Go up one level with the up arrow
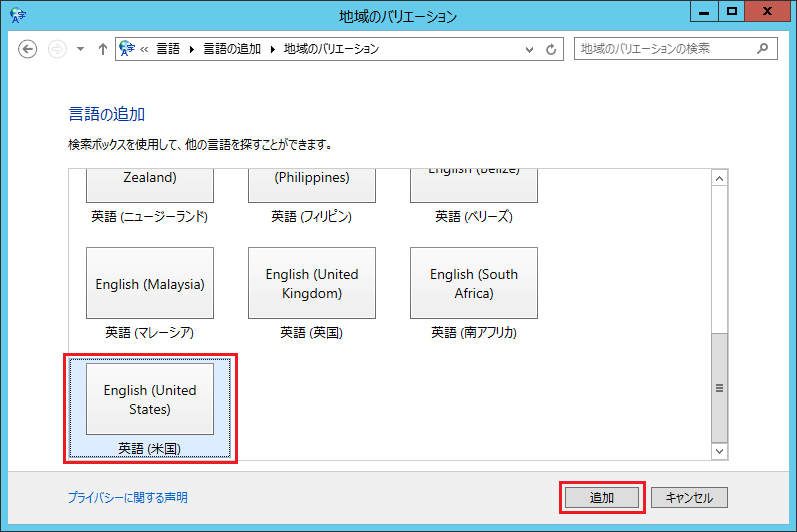Image resolution: width=797 pixels, height=532 pixels. point(103,49)
